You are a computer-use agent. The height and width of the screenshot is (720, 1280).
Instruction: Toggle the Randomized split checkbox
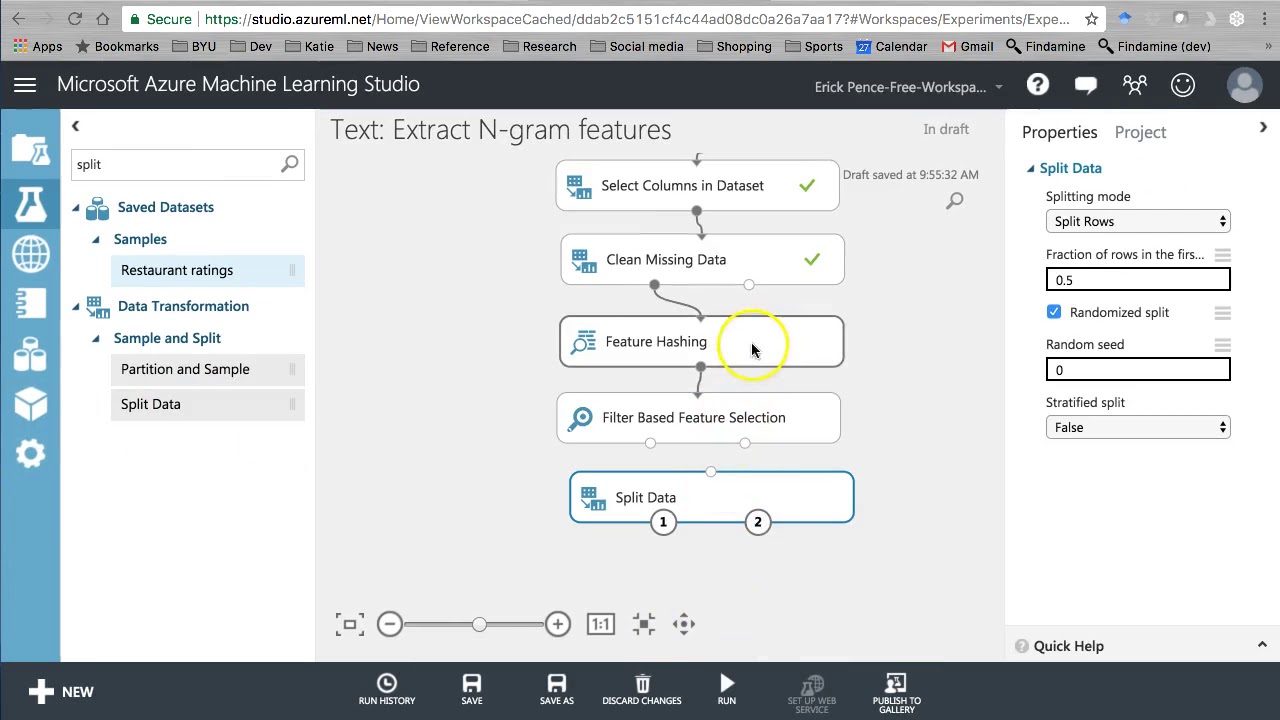pos(1054,312)
